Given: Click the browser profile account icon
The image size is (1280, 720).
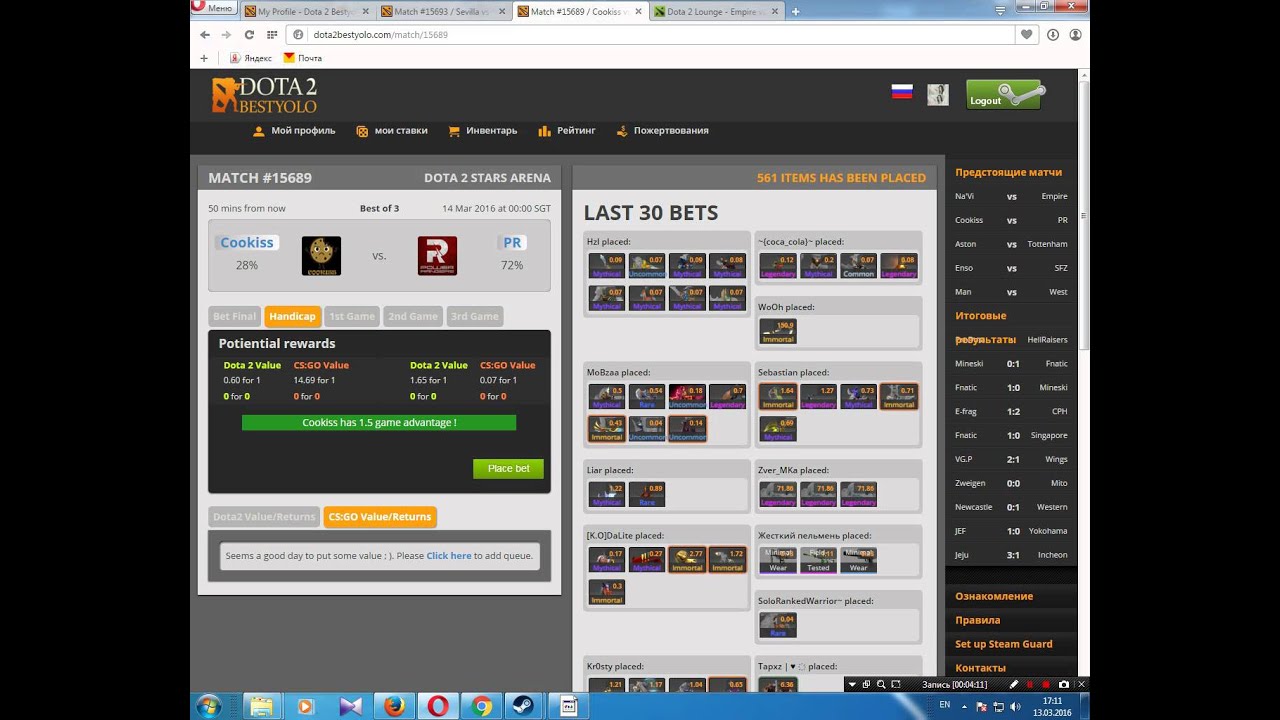Looking at the screenshot, I should [1075, 34].
